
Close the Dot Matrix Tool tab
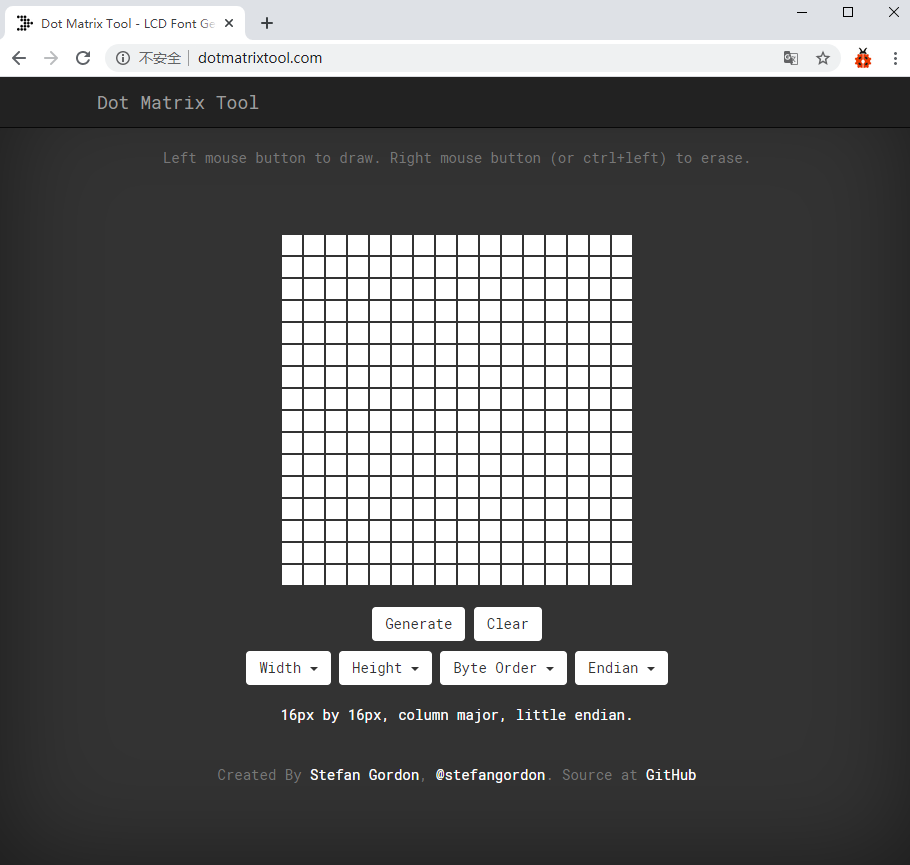[x=228, y=23]
